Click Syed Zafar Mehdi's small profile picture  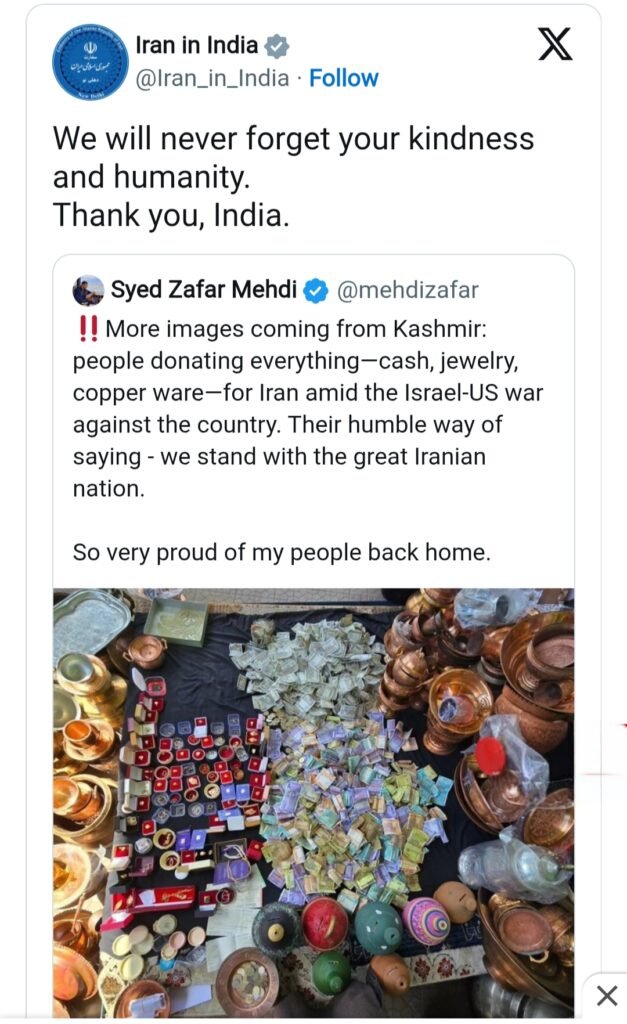pyautogui.click(x=87, y=291)
